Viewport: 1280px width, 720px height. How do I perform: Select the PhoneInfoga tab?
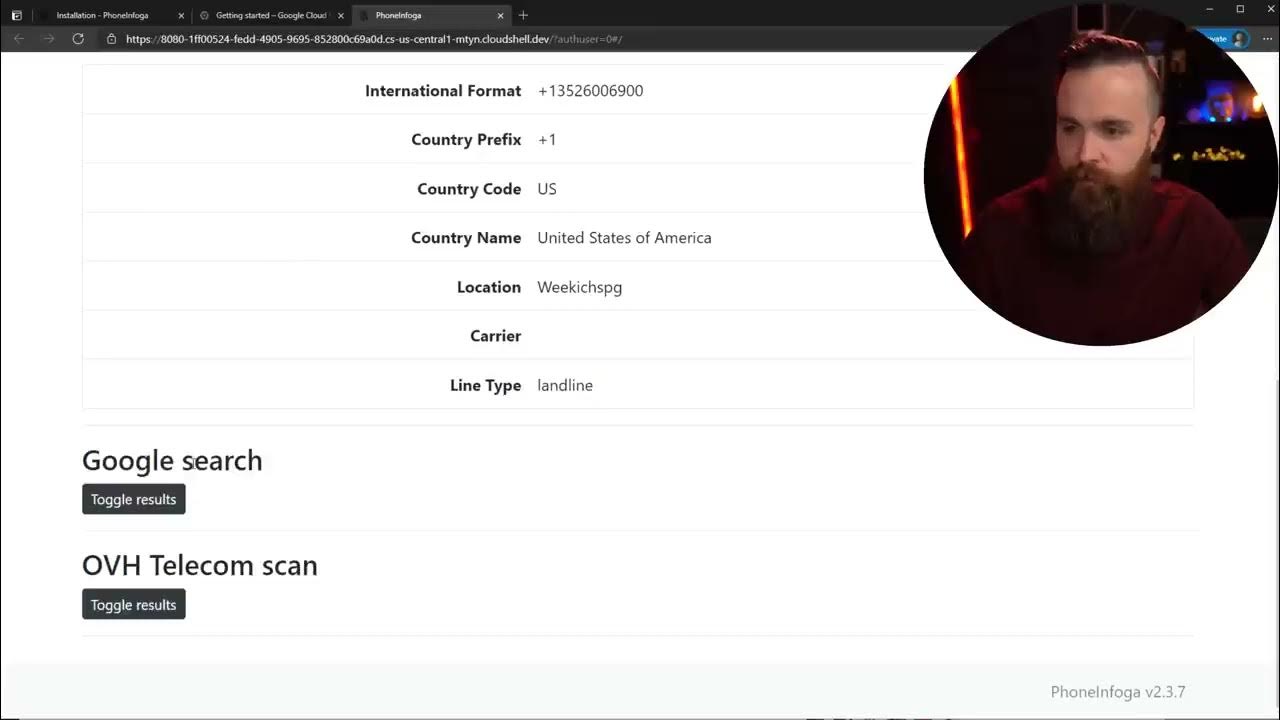(x=430, y=16)
